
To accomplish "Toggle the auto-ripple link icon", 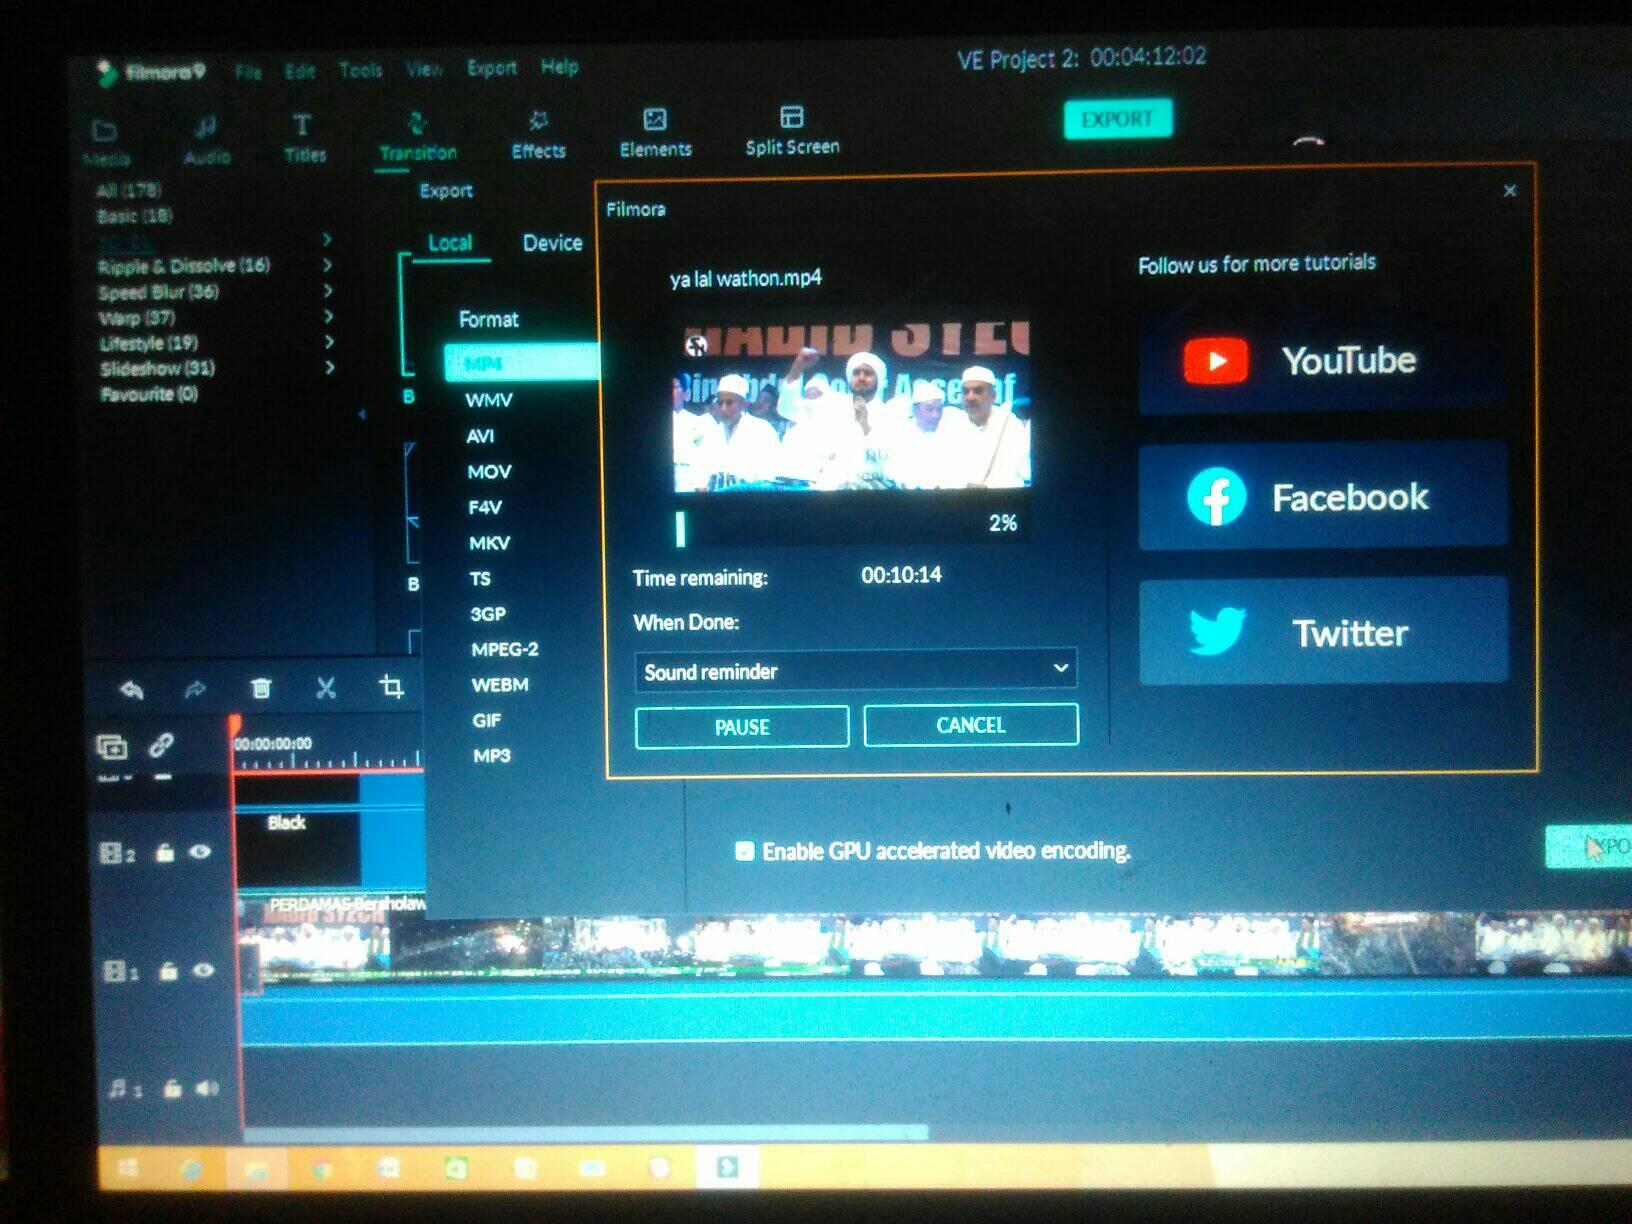I will pos(161,745).
